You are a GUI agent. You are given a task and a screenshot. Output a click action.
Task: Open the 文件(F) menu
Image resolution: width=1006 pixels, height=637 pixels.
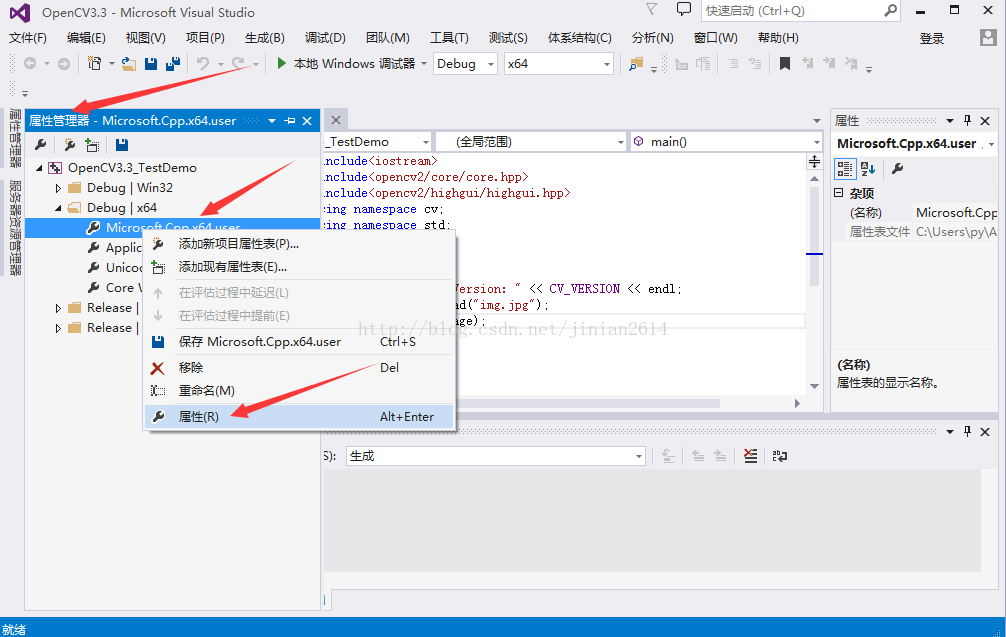point(28,38)
